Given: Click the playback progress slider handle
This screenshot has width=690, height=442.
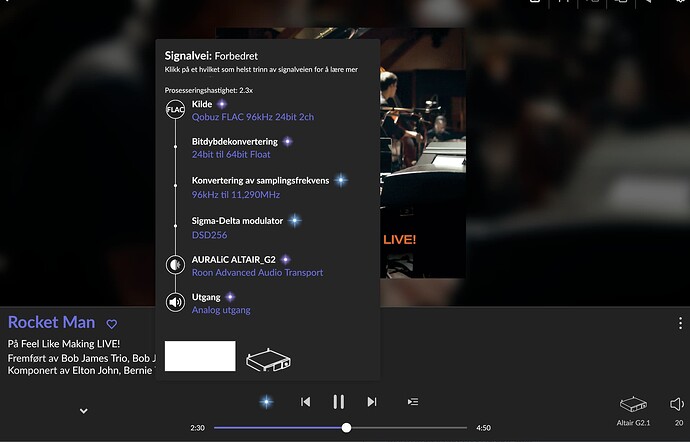Looking at the screenshot, I should point(346,427).
